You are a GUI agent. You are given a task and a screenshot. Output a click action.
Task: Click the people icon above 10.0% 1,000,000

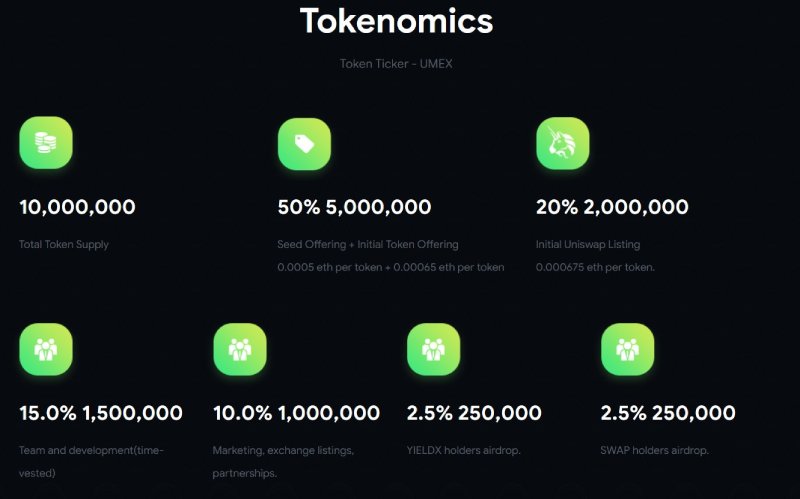(239, 349)
